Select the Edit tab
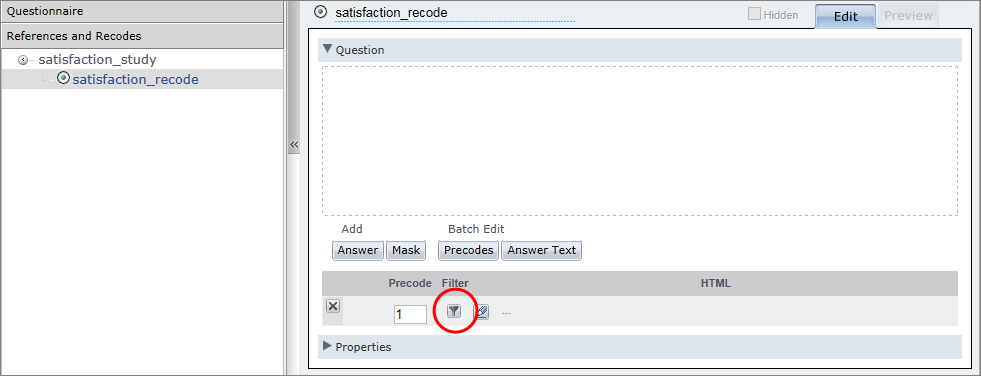Screen dimensions: 981x376 pos(845,16)
